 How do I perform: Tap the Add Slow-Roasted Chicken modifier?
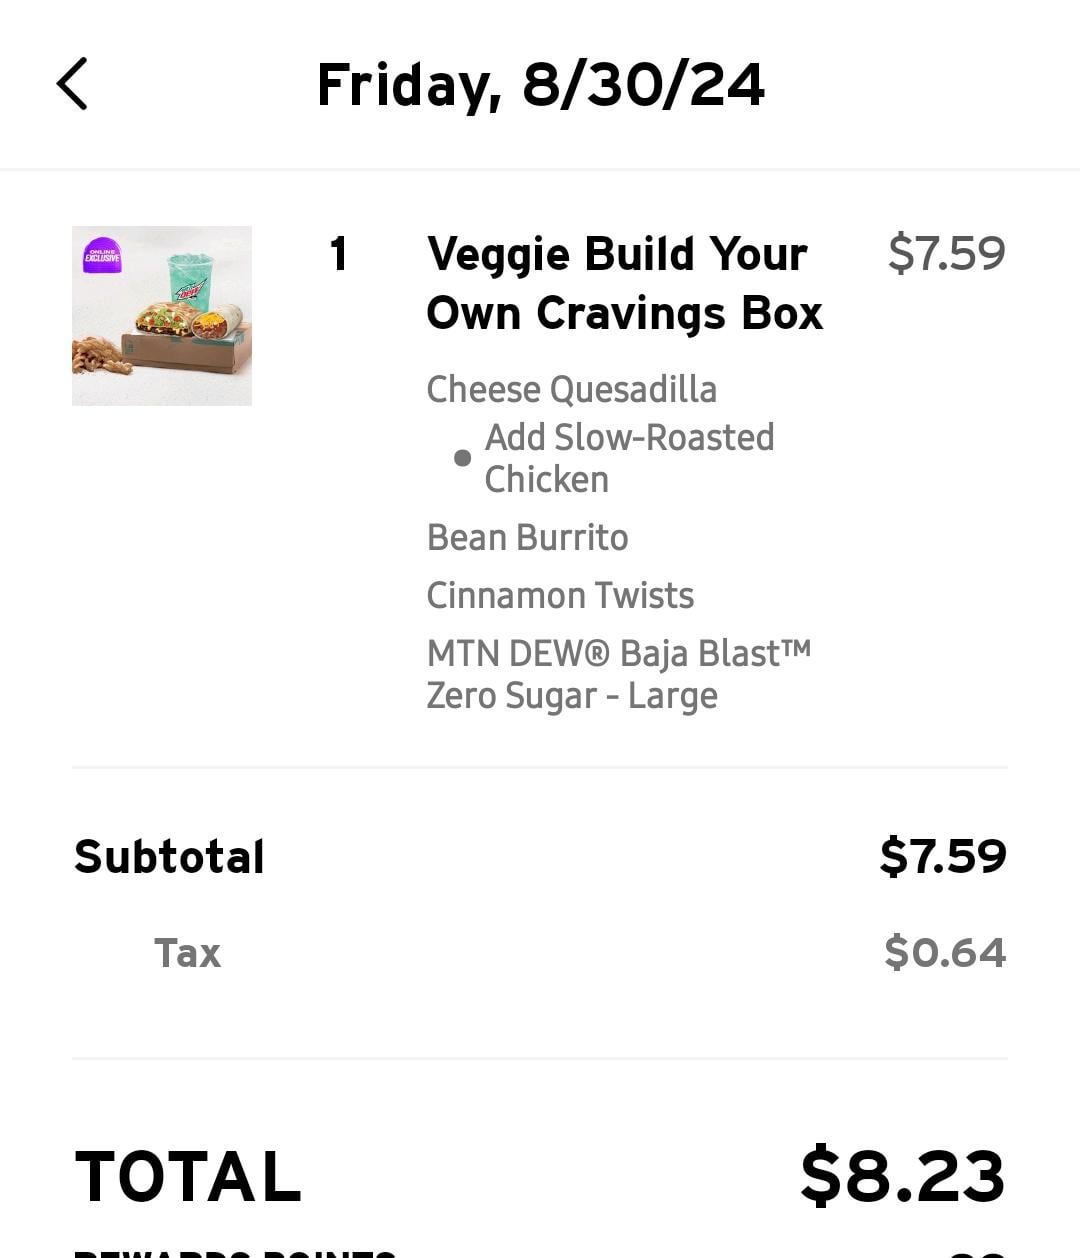[629, 458]
